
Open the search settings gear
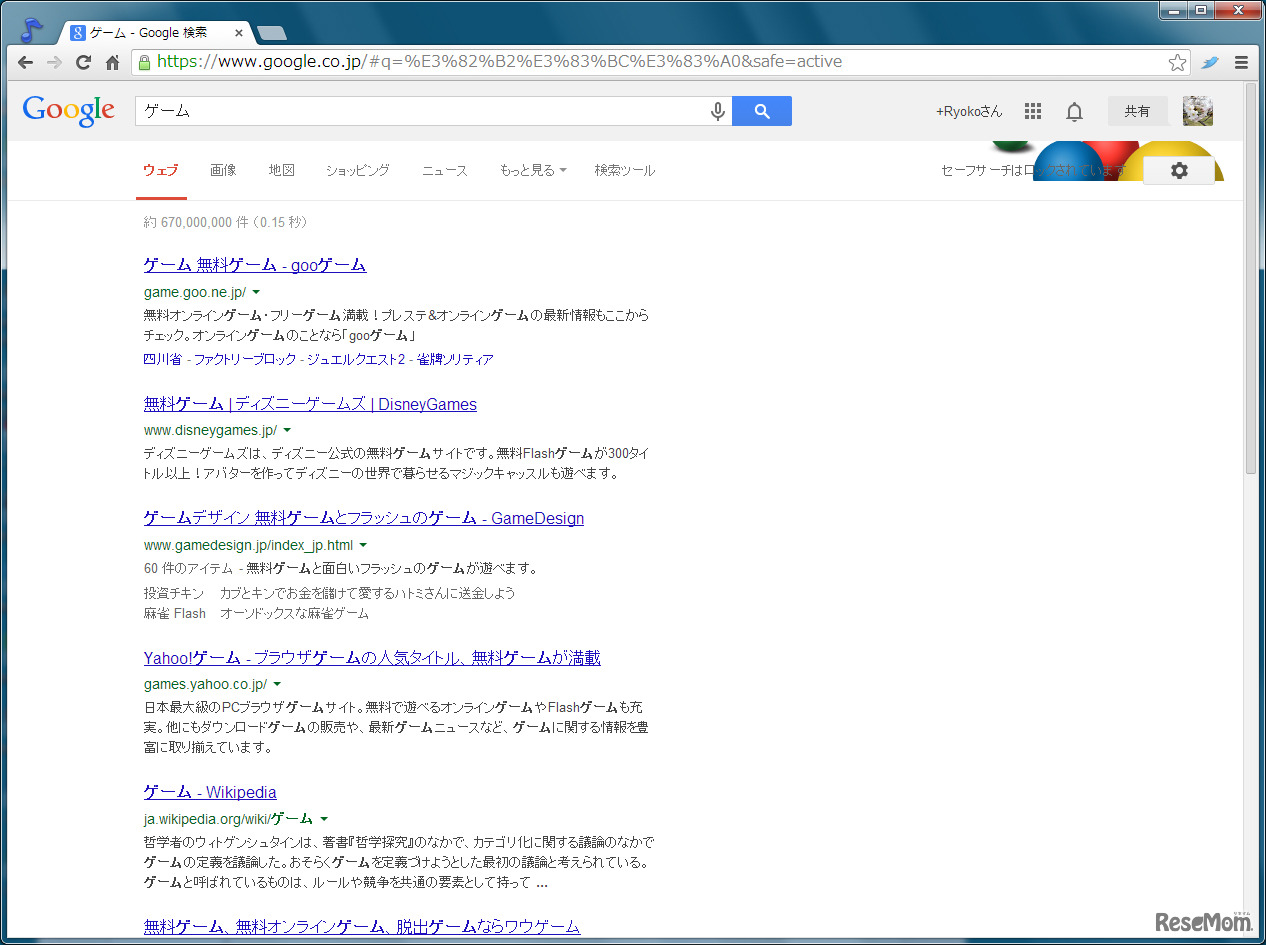(1179, 171)
